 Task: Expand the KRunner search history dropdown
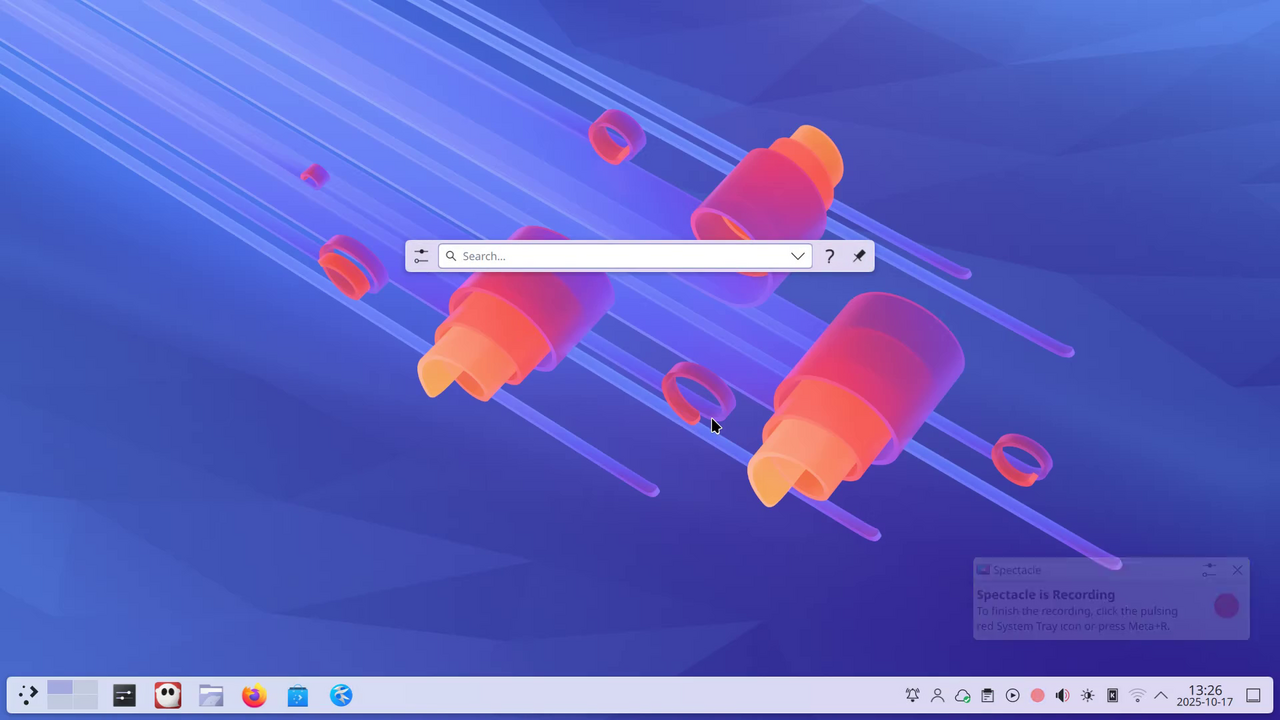click(x=797, y=256)
